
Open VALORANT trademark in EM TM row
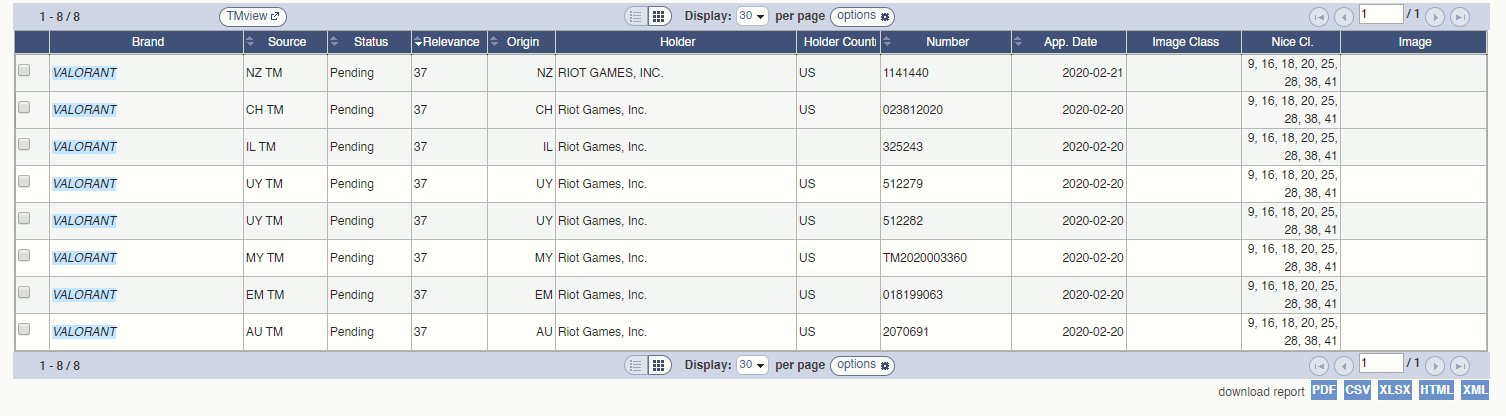coord(84,295)
